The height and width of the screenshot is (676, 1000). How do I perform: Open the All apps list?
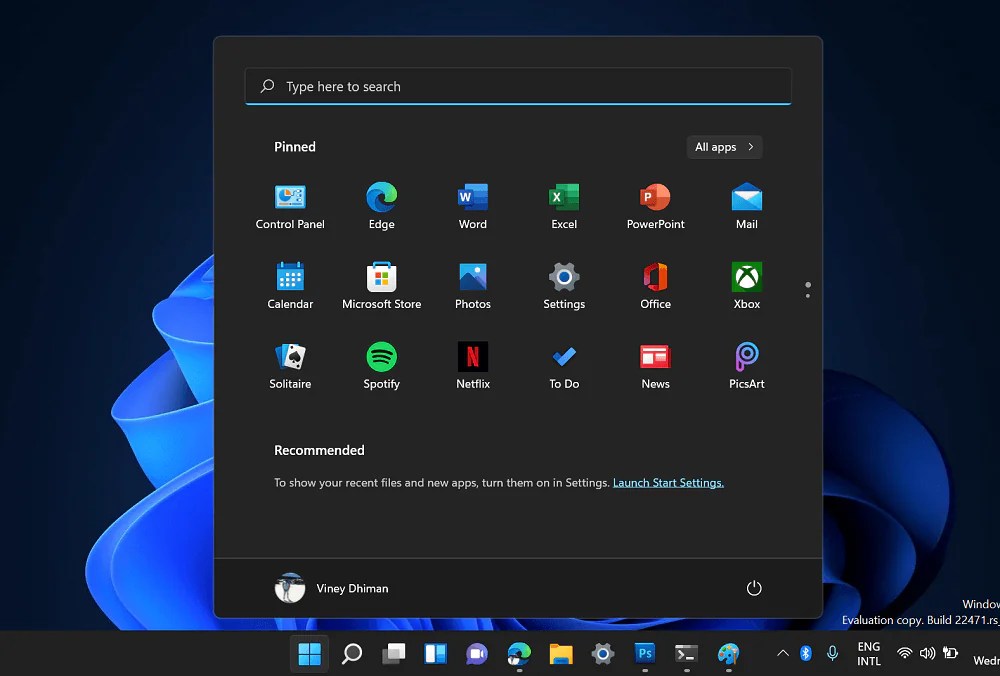point(723,147)
